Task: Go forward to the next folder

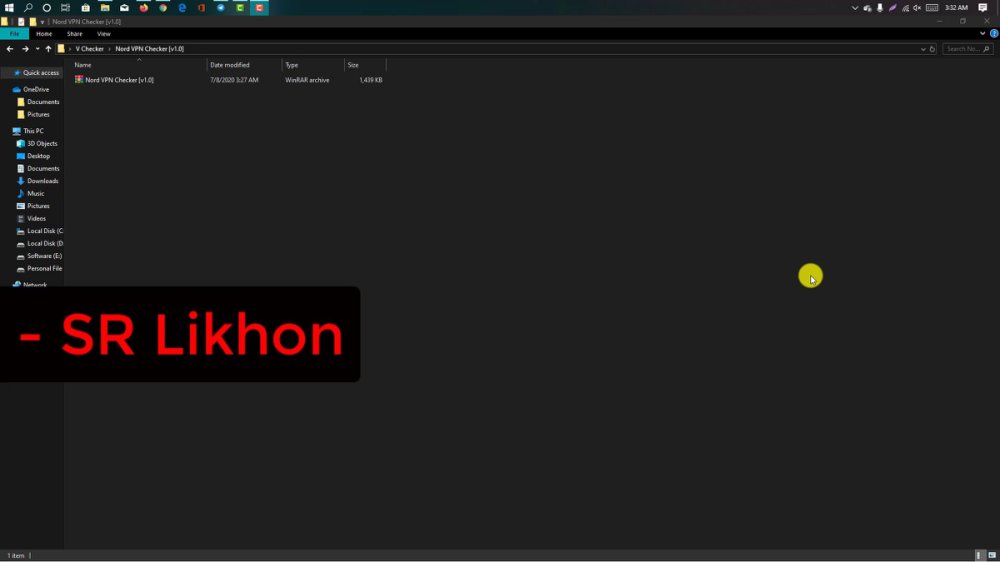Action: click(x=25, y=48)
